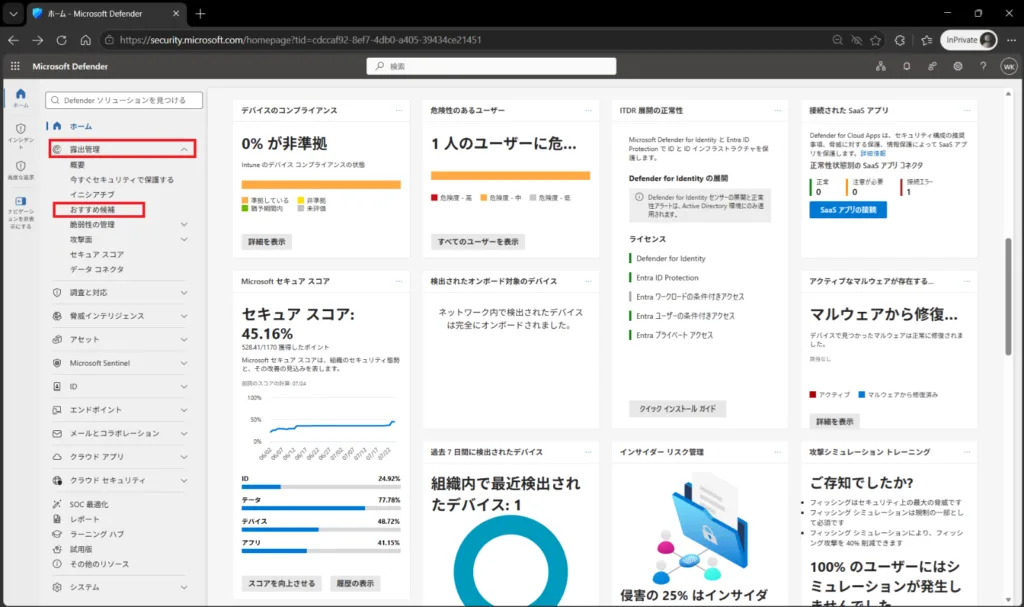The width and height of the screenshot is (1024, 607).
Task: Expand the 脅威インテリジェンス section
Action: [x=184, y=316]
